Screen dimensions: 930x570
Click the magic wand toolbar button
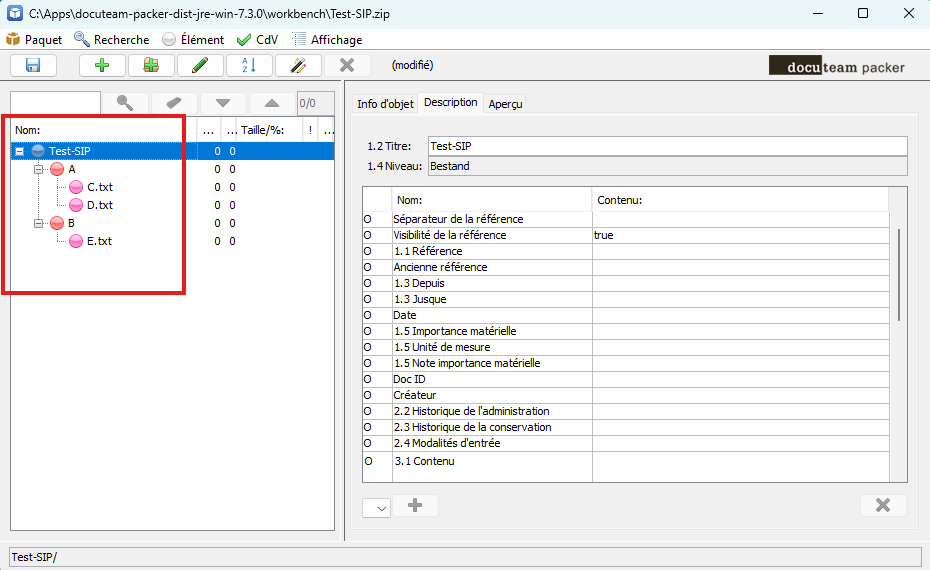coord(299,65)
